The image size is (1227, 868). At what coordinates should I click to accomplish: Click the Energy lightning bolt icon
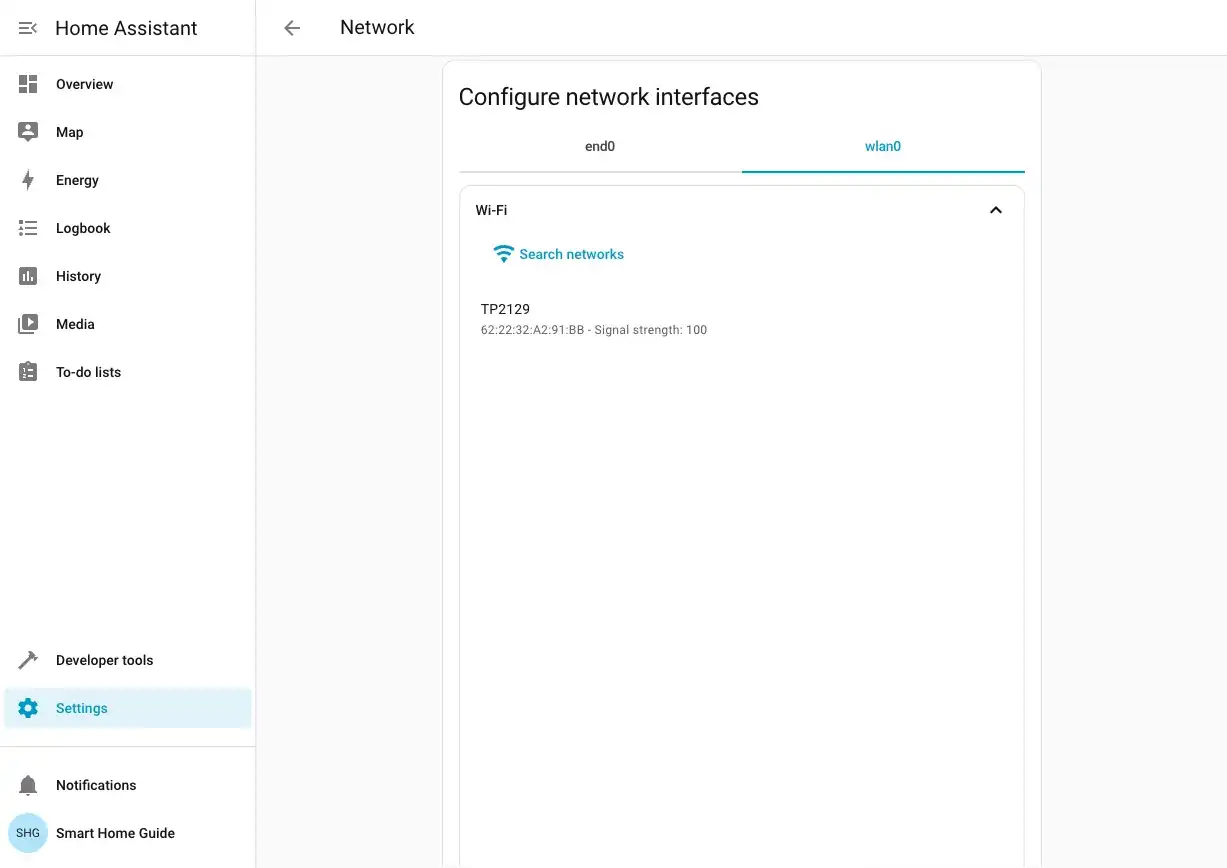click(28, 180)
